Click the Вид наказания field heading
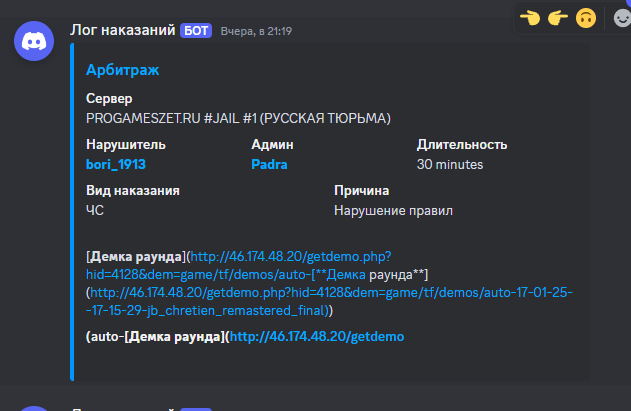 (x=133, y=190)
